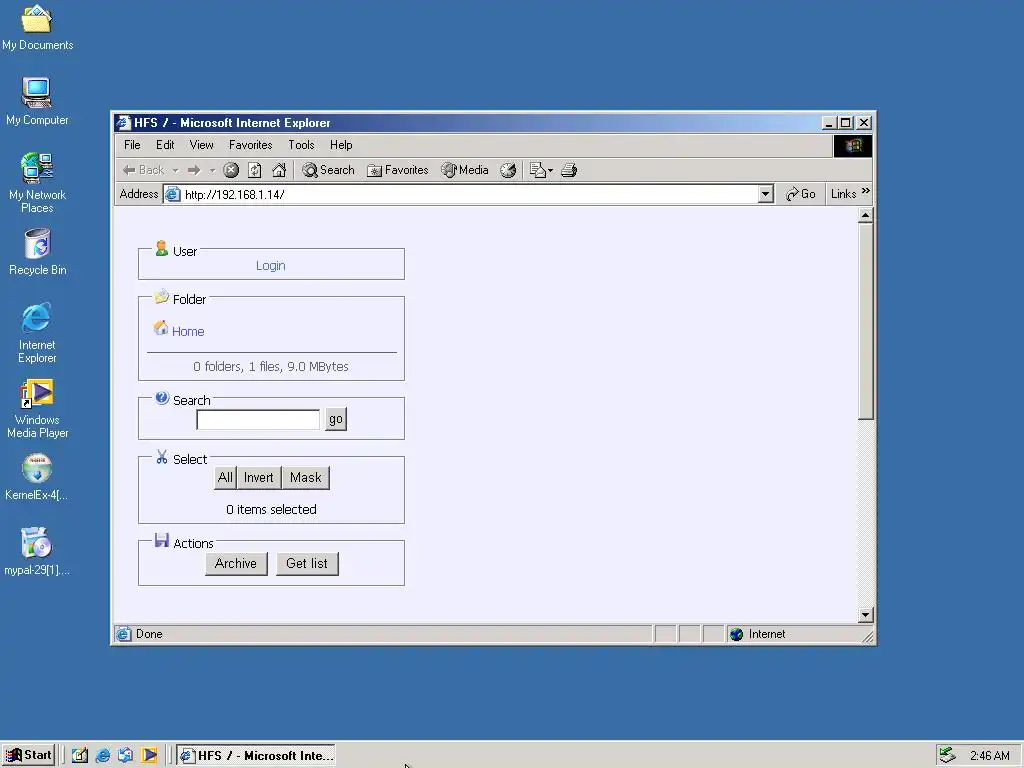Select the Recycle Bin desktop icon
This screenshot has width=1024, height=768.
[37, 252]
